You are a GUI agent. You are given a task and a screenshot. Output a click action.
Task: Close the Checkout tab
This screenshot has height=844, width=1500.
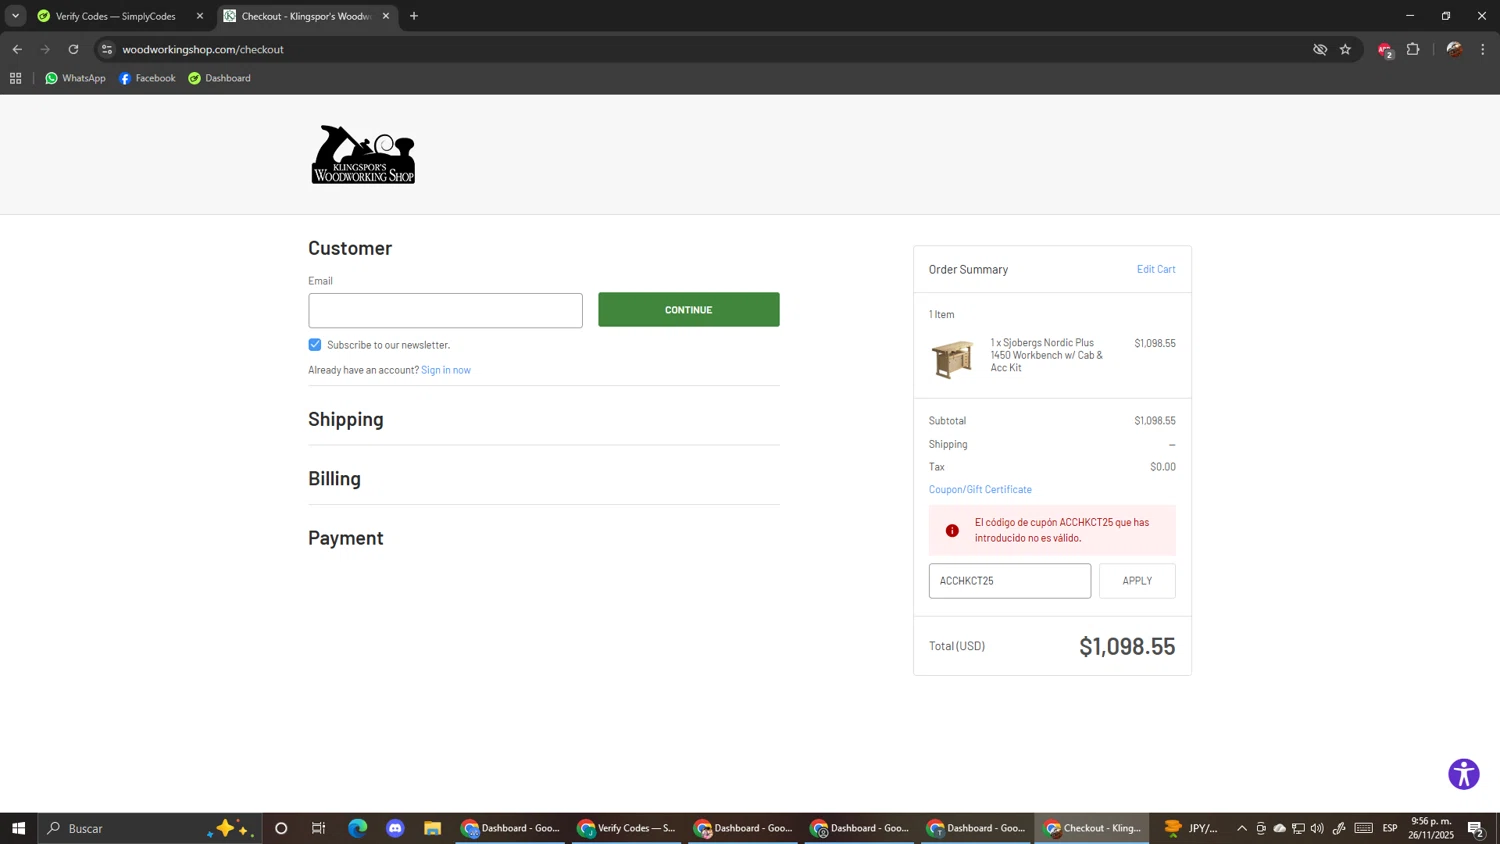pos(386,16)
